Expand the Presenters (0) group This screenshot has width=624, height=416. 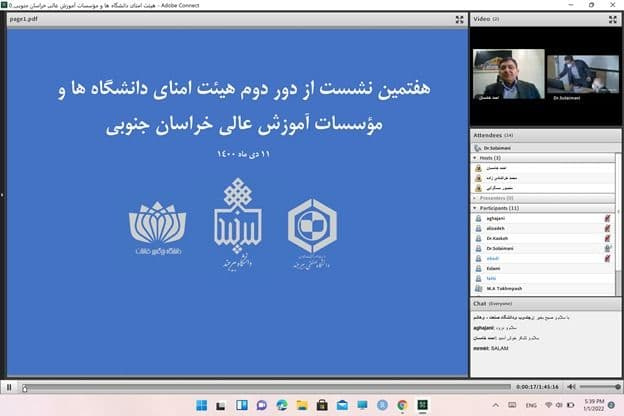475,198
